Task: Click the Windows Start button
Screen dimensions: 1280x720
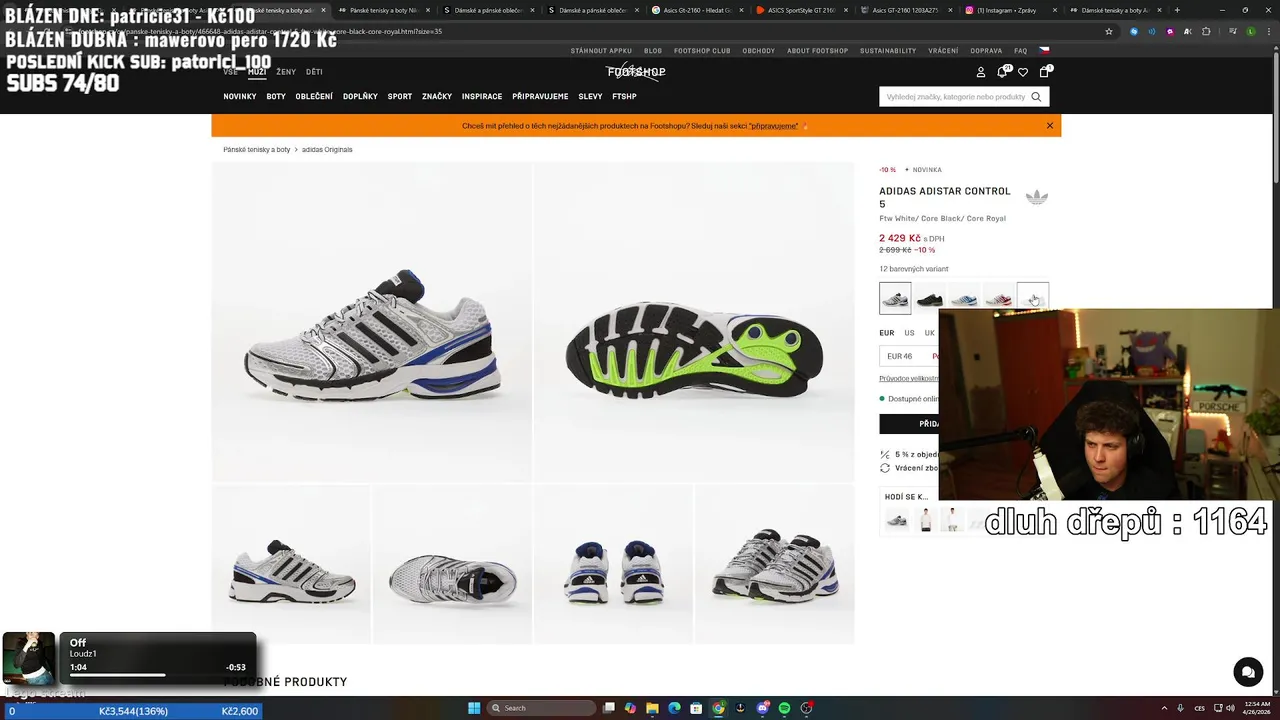Action: click(474, 708)
